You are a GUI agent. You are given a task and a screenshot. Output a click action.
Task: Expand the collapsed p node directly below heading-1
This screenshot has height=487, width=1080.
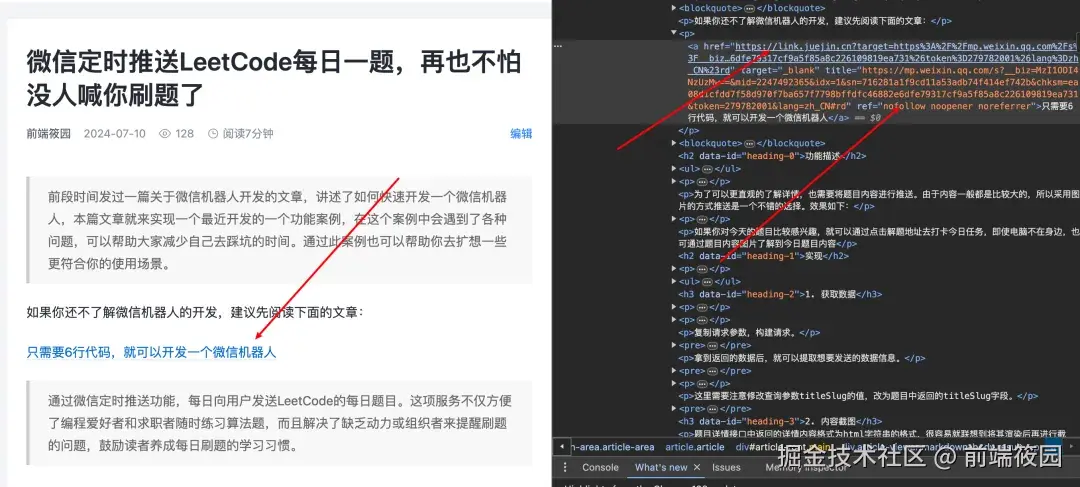[x=674, y=269]
